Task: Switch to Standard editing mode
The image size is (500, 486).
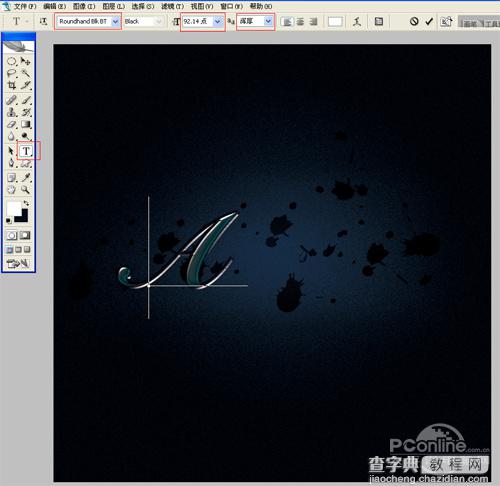Action: 12,236
